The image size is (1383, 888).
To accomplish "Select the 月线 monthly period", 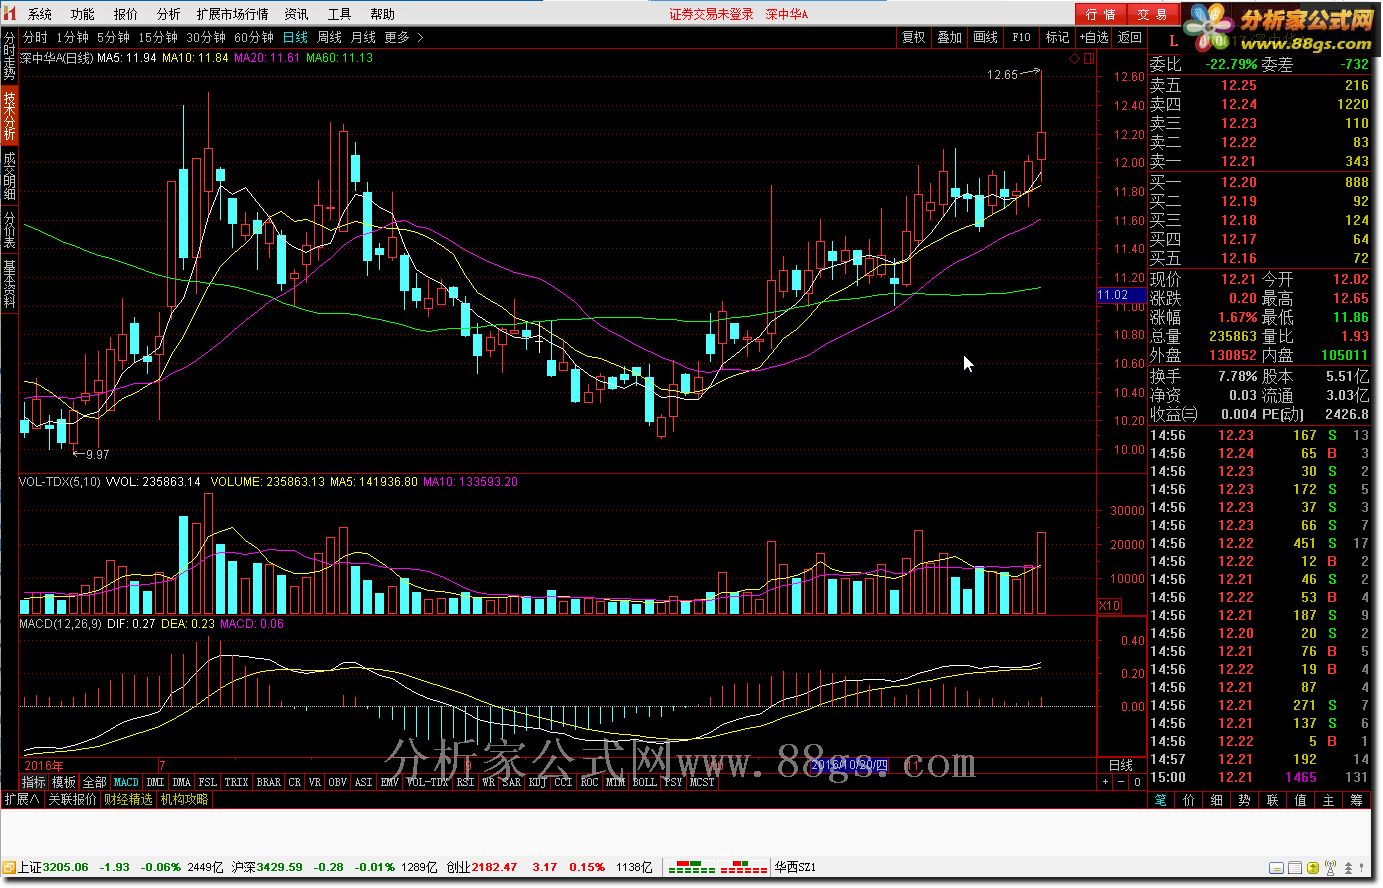I will pyautogui.click(x=363, y=37).
